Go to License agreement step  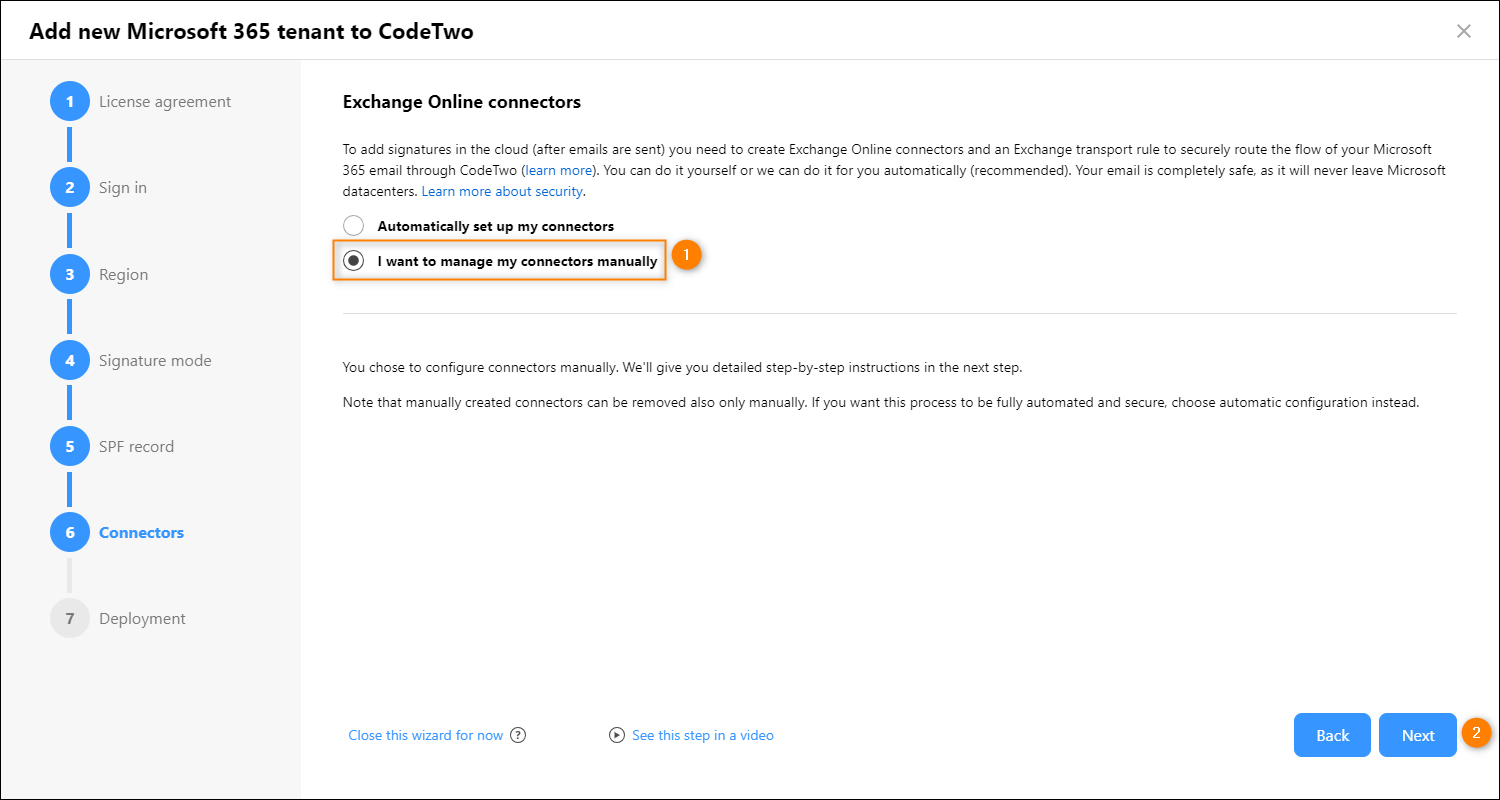point(165,101)
